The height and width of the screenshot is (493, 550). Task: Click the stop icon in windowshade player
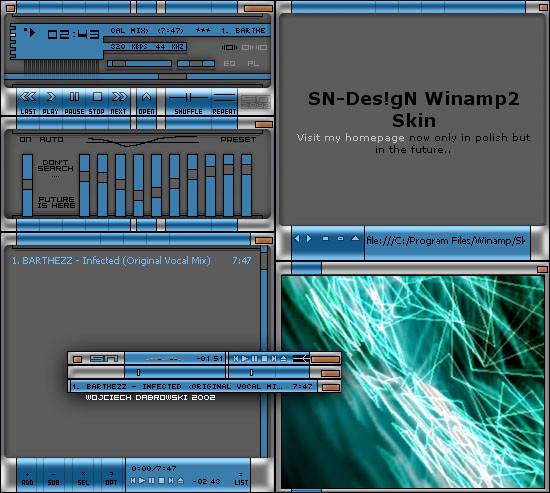tap(264, 359)
